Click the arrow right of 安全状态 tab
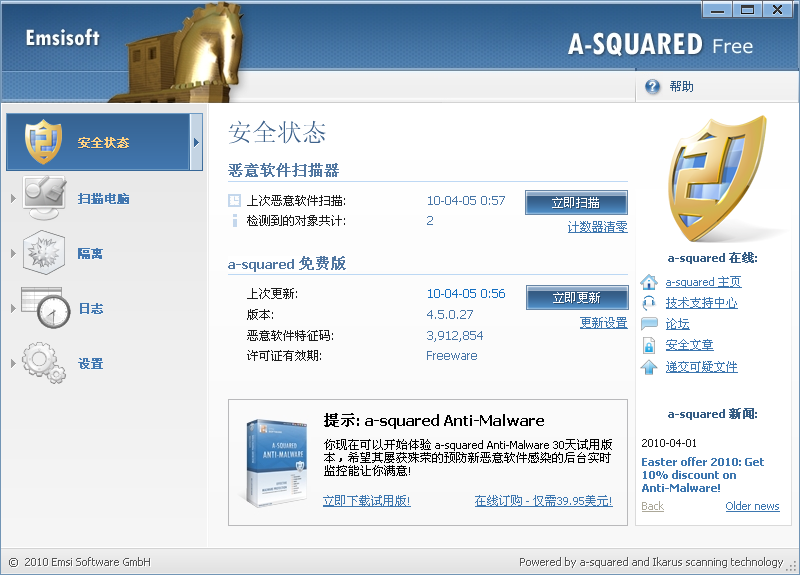This screenshot has width=800, height=575. [x=196, y=142]
